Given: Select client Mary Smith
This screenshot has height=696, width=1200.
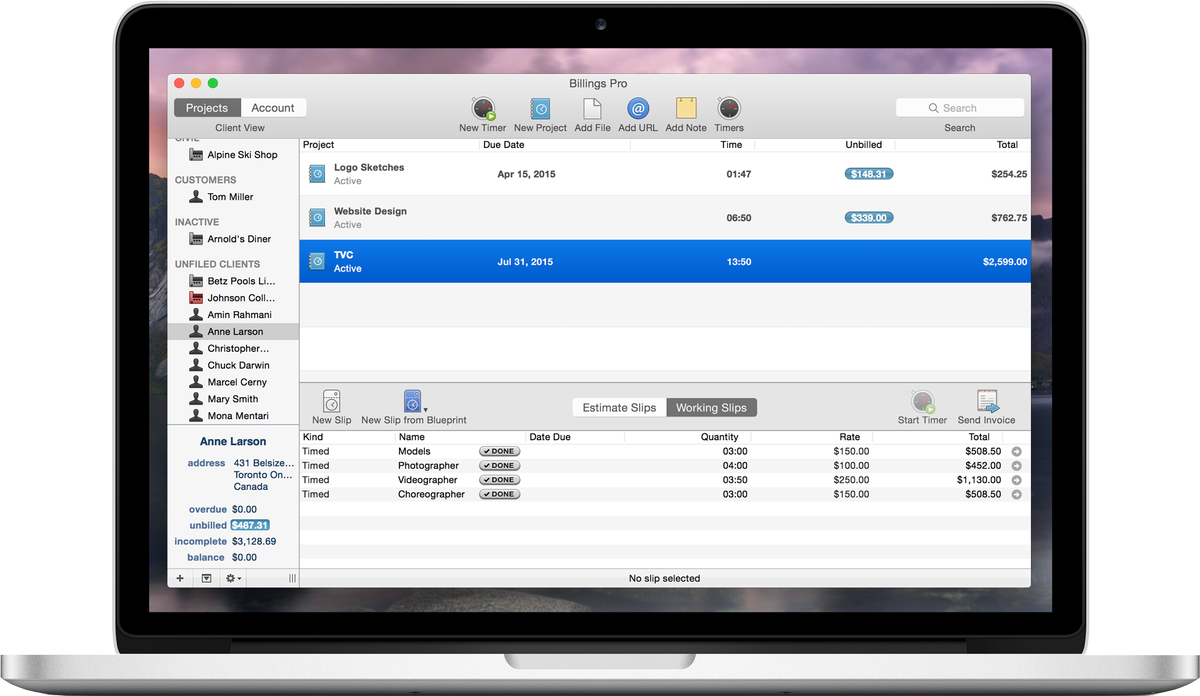Looking at the screenshot, I should (x=233, y=399).
